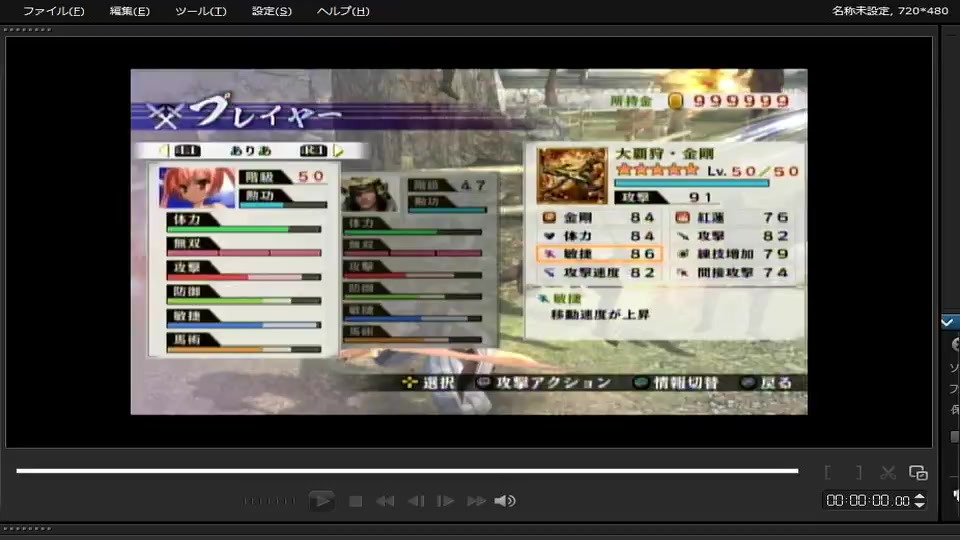Click the 戻る label in preview

[776, 383]
